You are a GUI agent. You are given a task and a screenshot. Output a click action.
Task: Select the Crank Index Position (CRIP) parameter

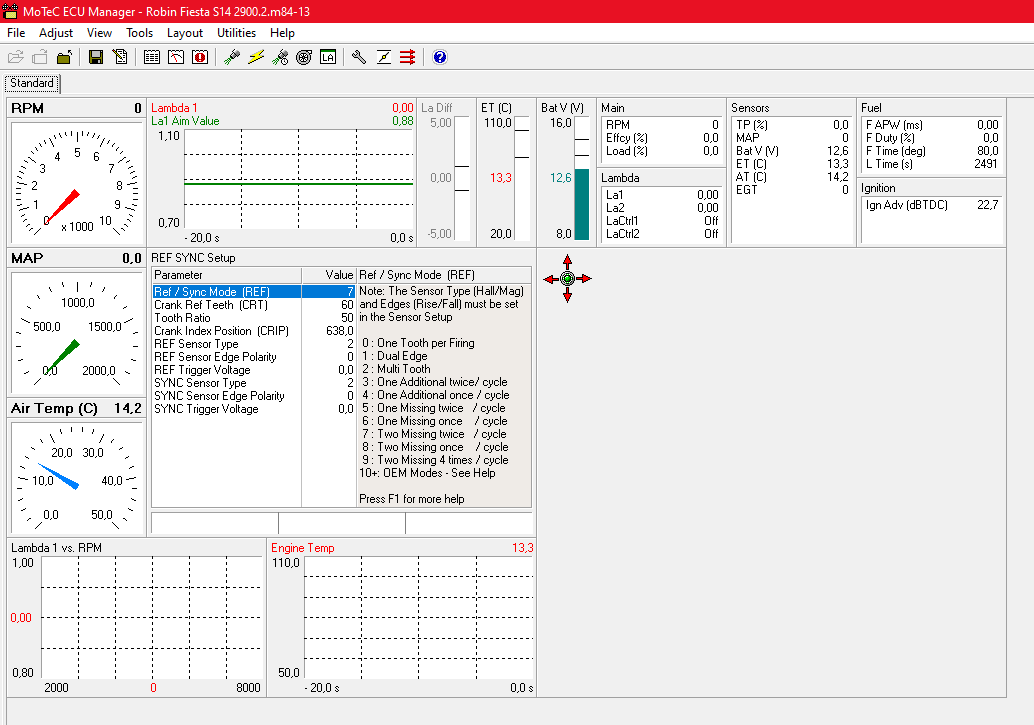tap(254, 331)
